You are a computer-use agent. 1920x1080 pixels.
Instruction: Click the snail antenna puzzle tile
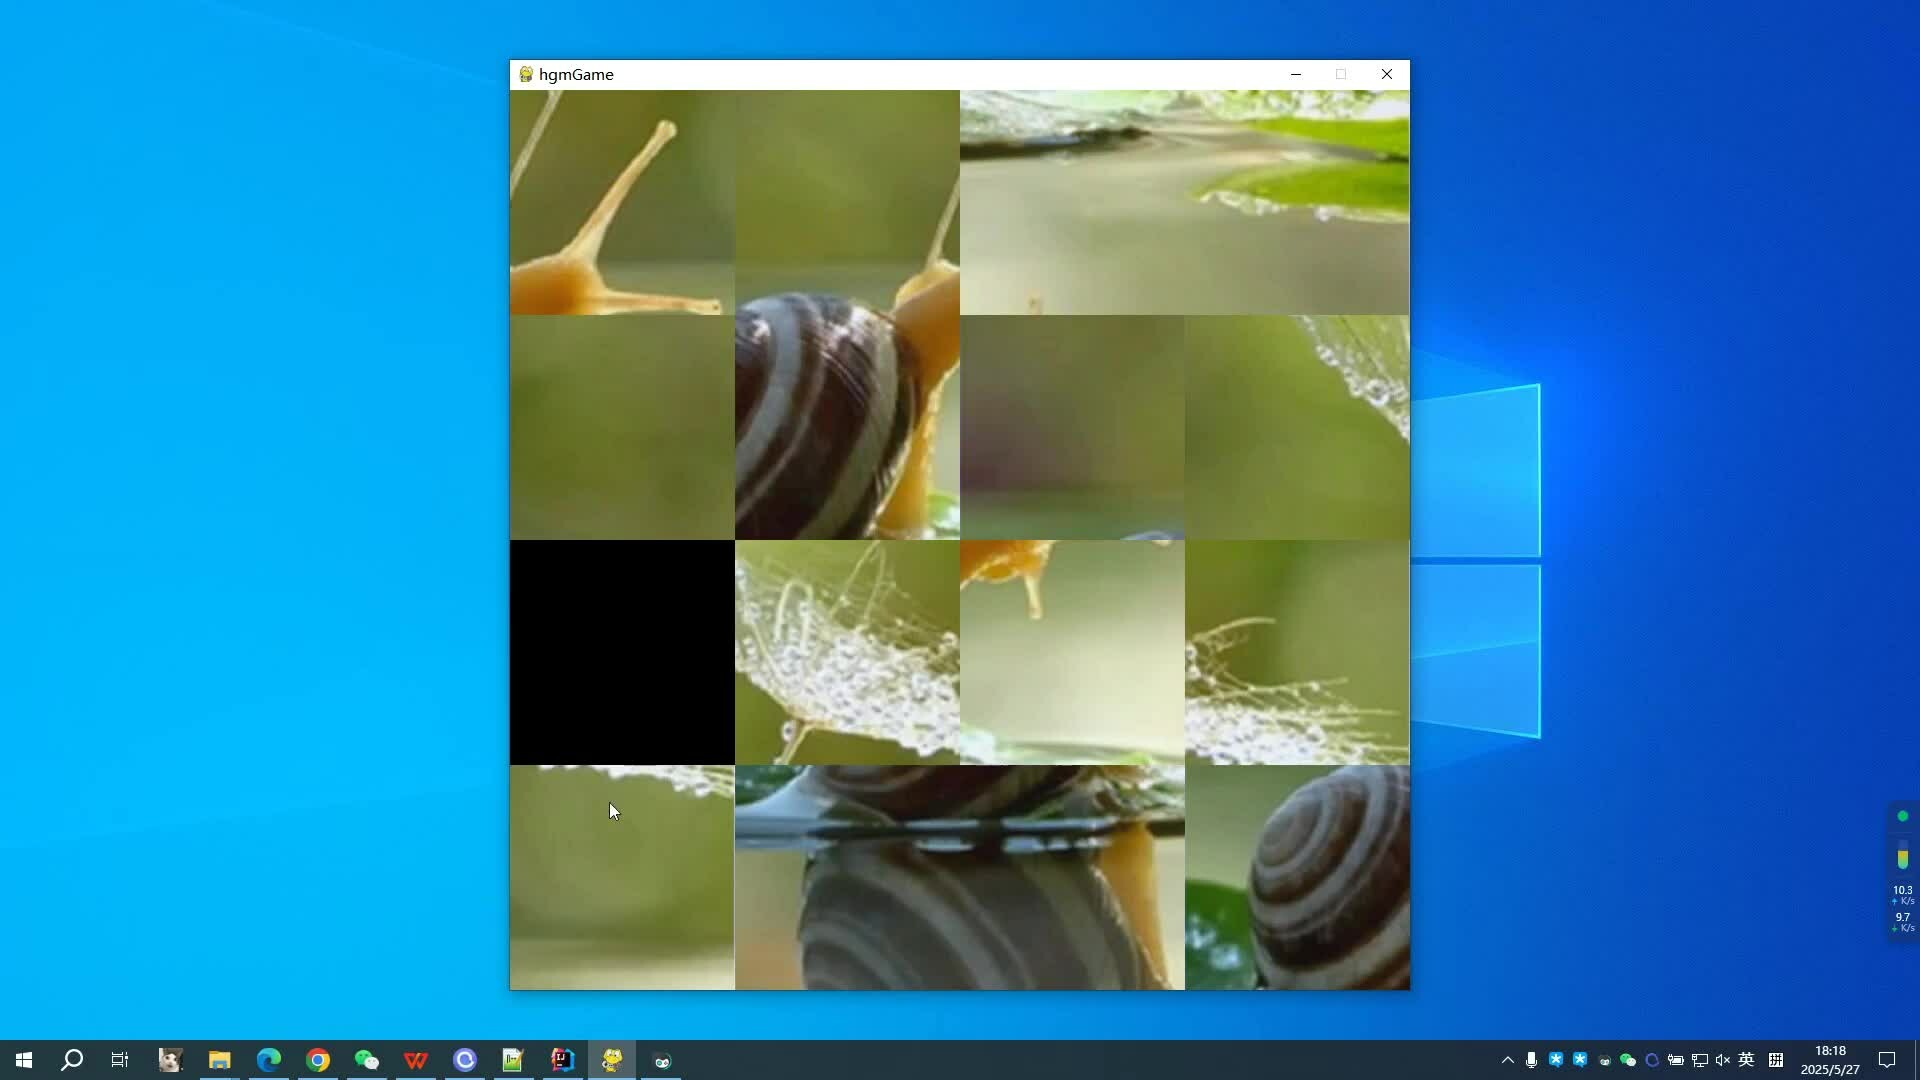[x=622, y=203]
